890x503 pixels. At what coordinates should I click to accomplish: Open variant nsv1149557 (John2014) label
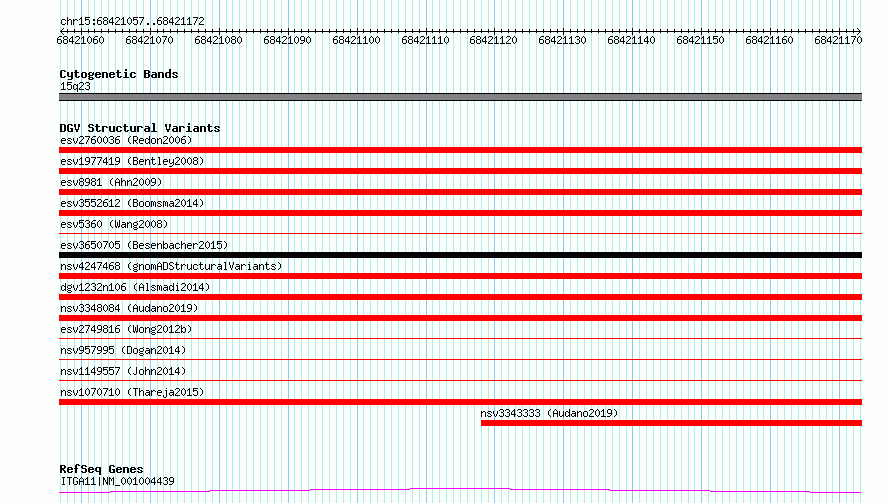click(x=123, y=371)
